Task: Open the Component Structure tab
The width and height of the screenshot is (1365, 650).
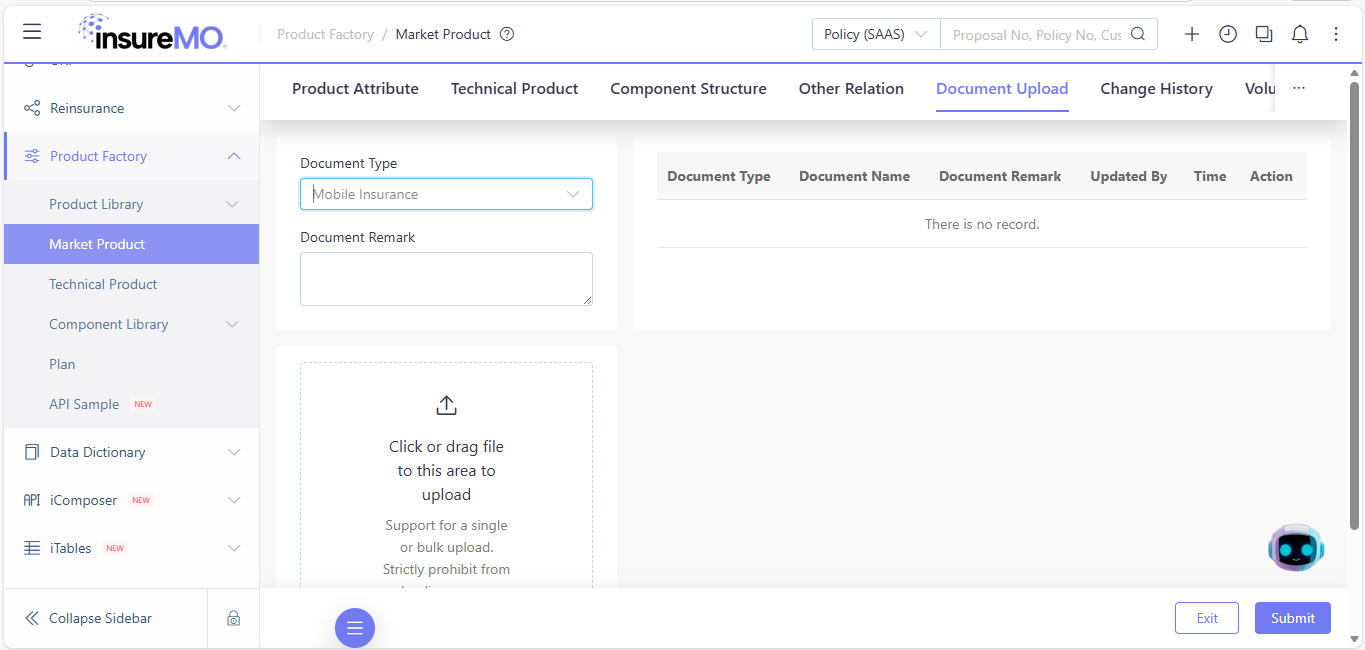Action: tap(688, 88)
